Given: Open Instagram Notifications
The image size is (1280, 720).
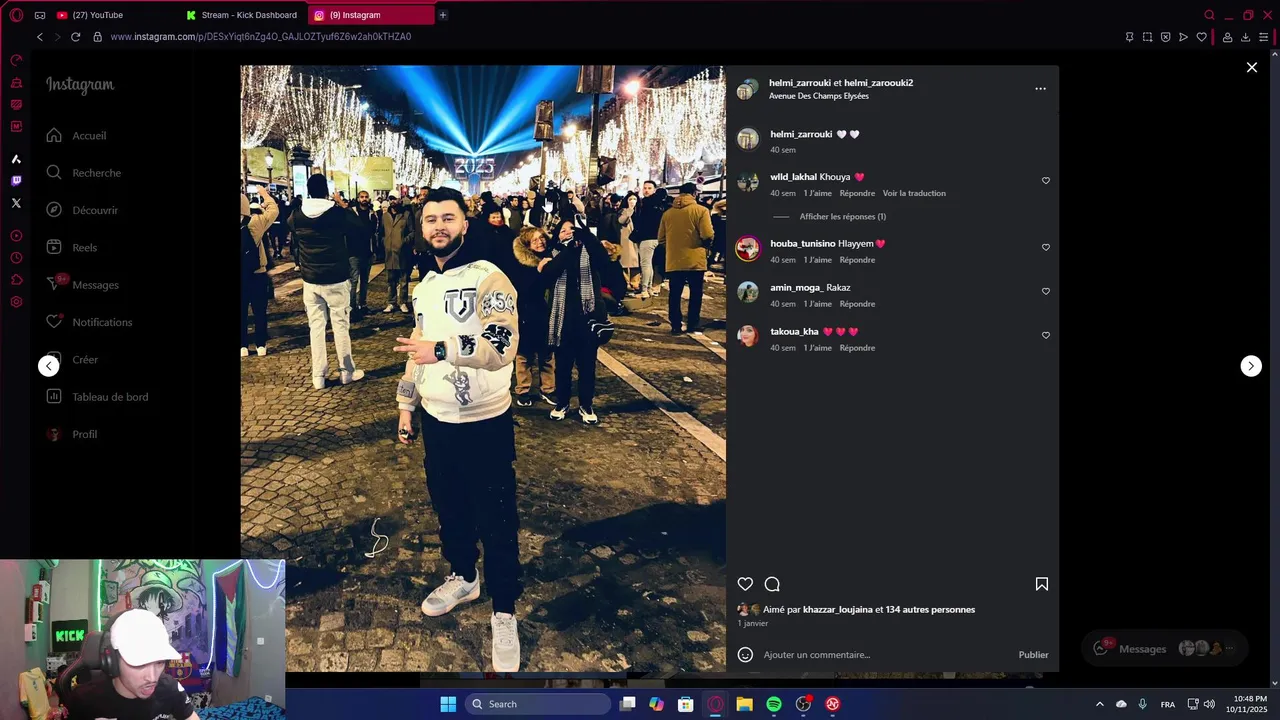Looking at the screenshot, I should (89, 322).
